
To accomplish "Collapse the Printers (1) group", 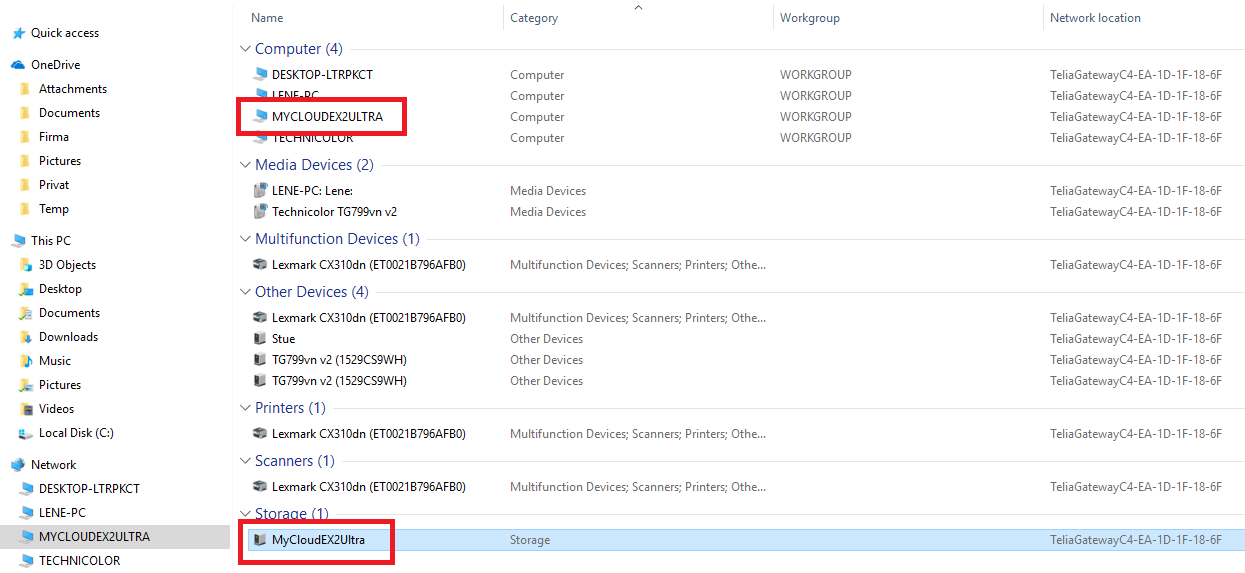I will [x=245, y=408].
